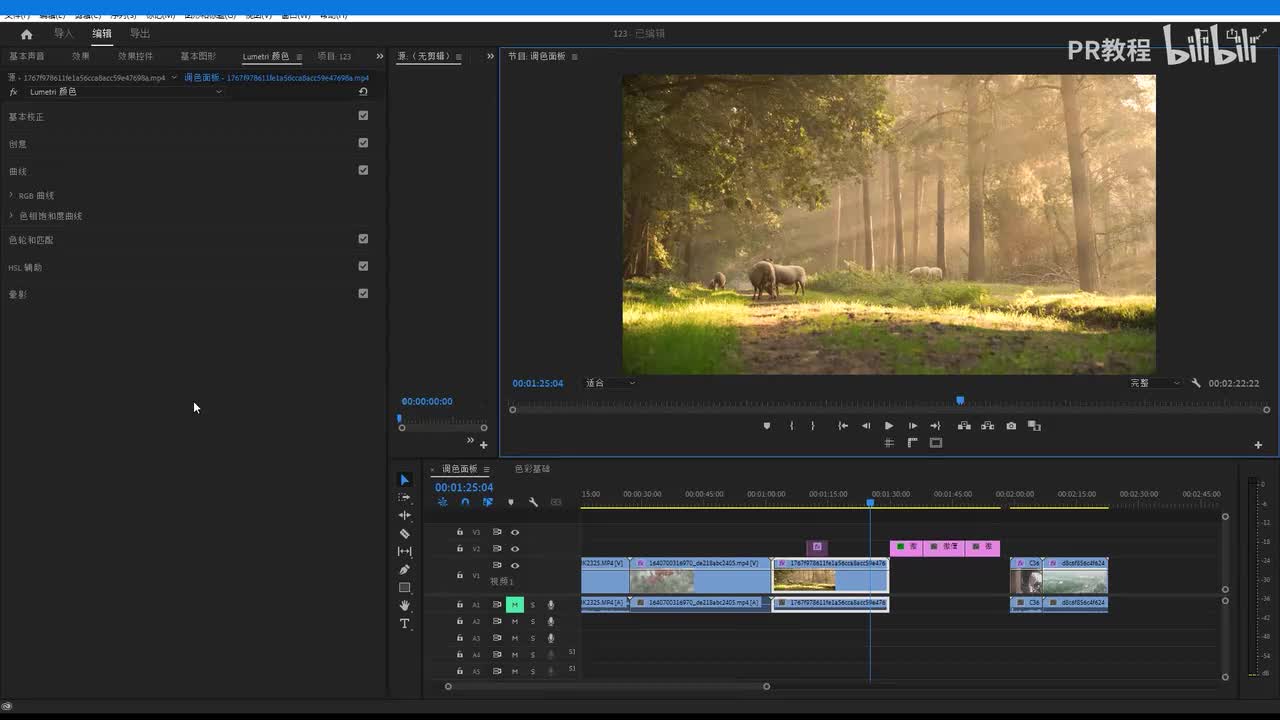Click the 色轮和匹配 section heading
Image resolution: width=1280 pixels, height=720 pixels.
pos(31,240)
